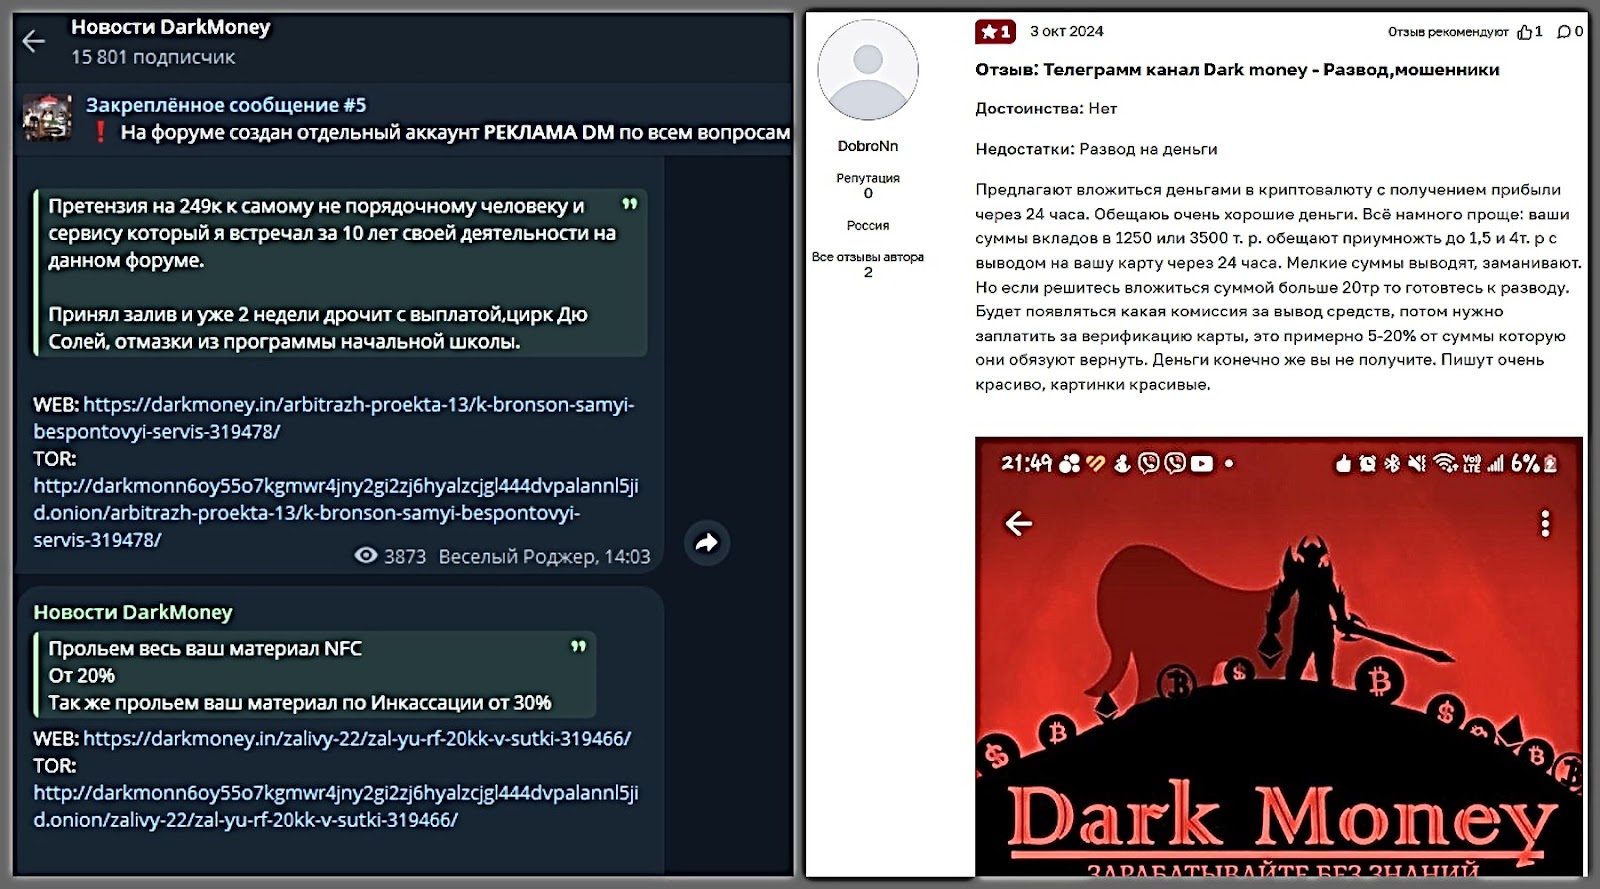Open the three-dot menu in phone screenshot
The width and height of the screenshot is (1600, 889).
[x=1545, y=523]
